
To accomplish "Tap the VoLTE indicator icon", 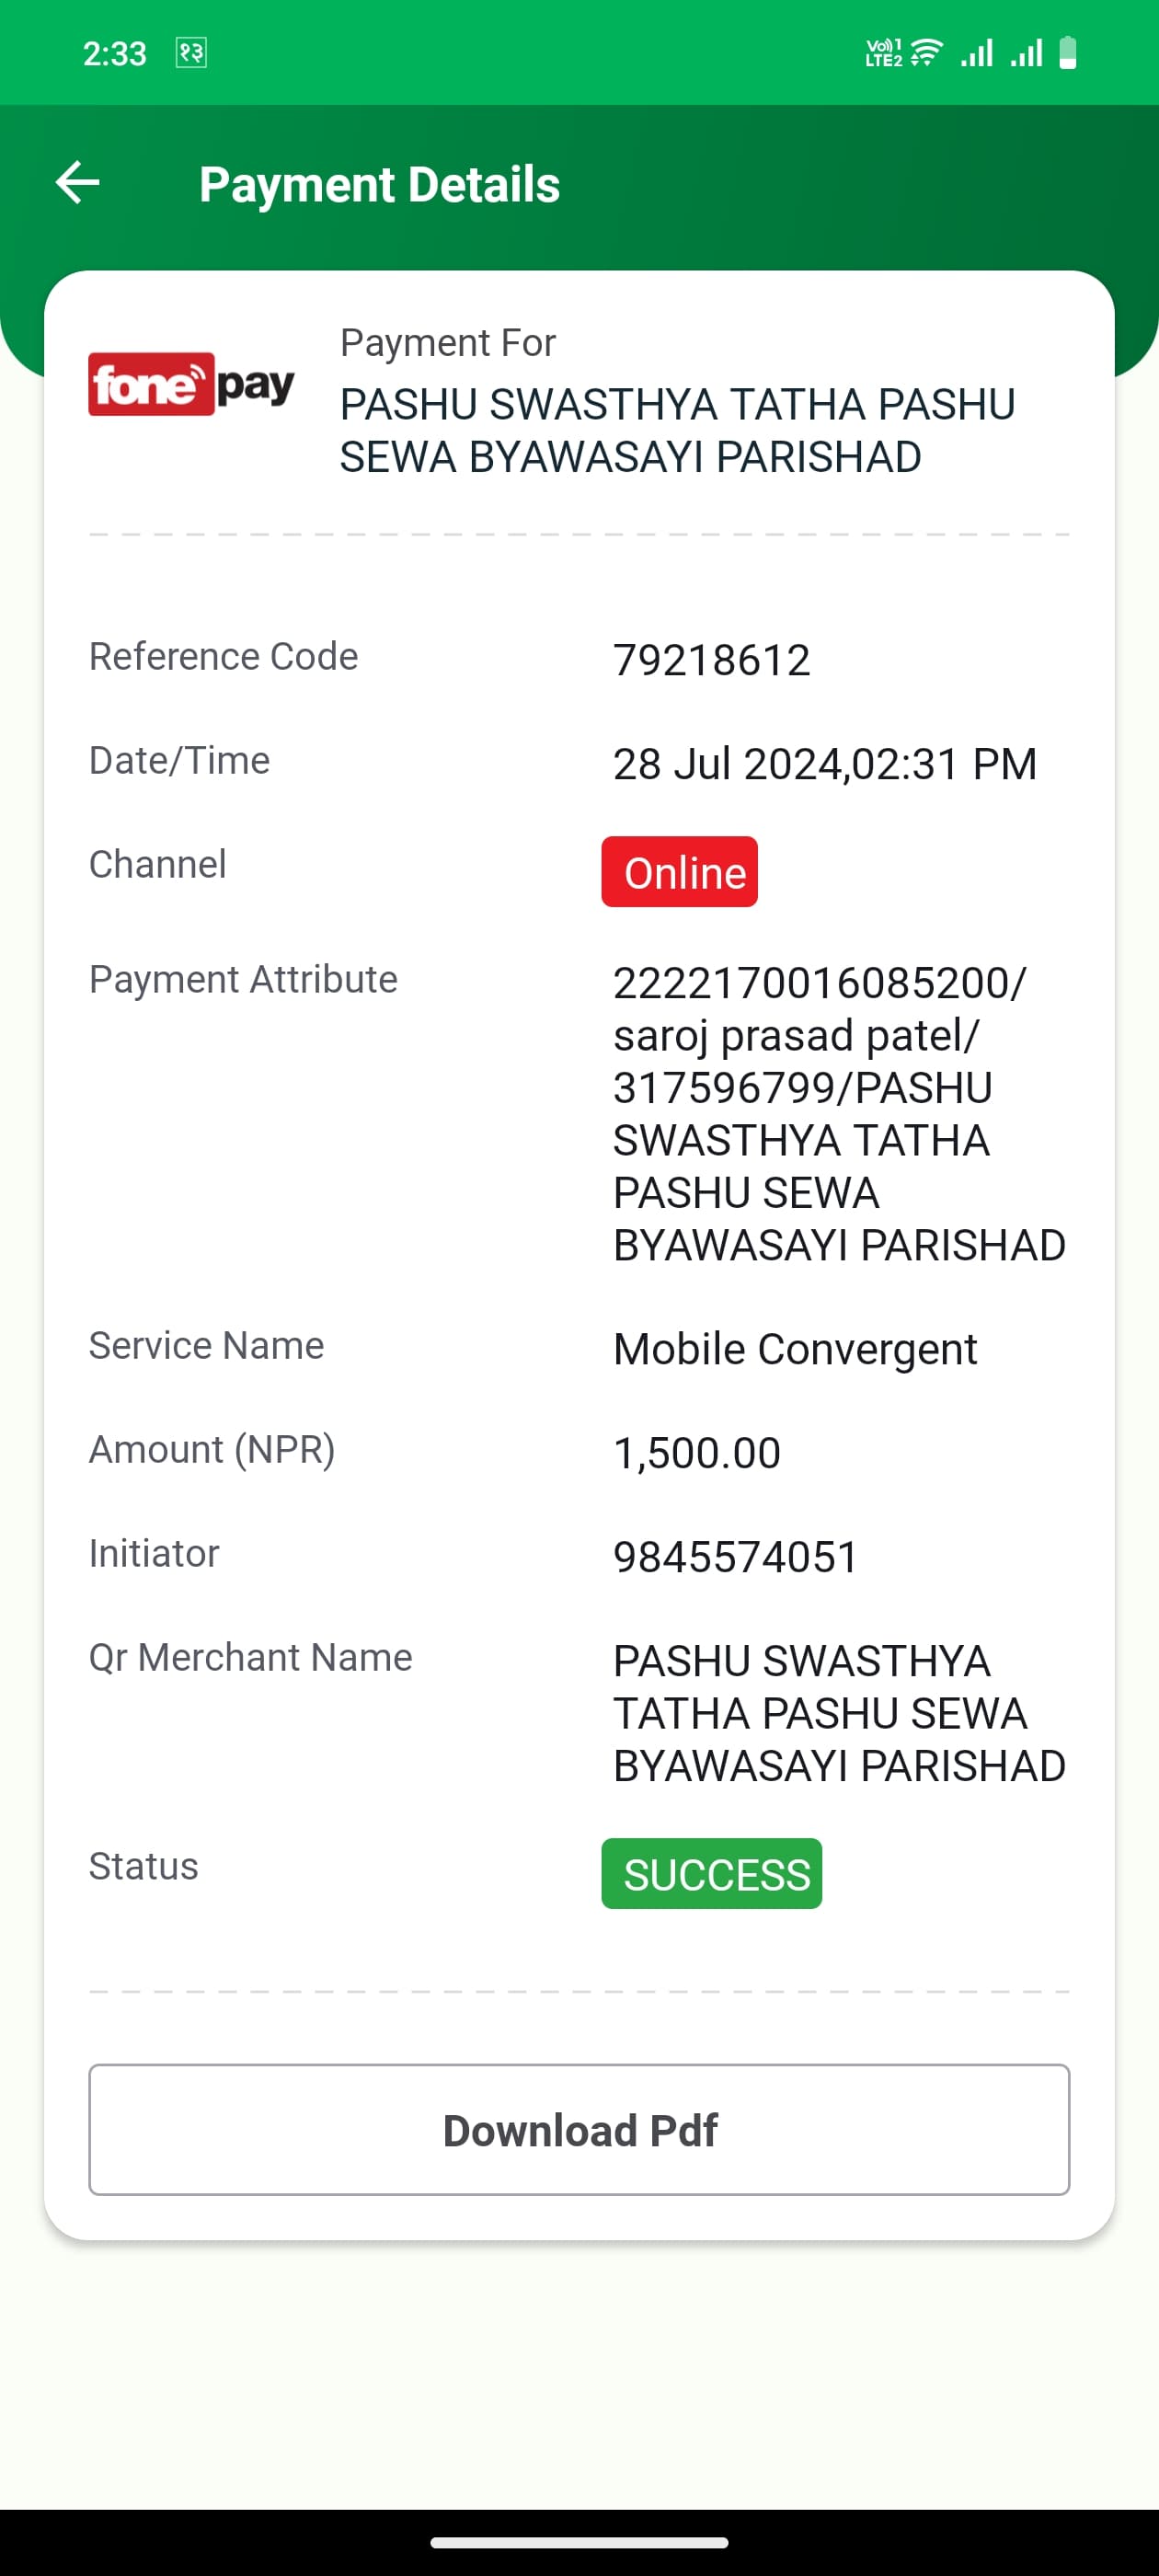I will [884, 52].
